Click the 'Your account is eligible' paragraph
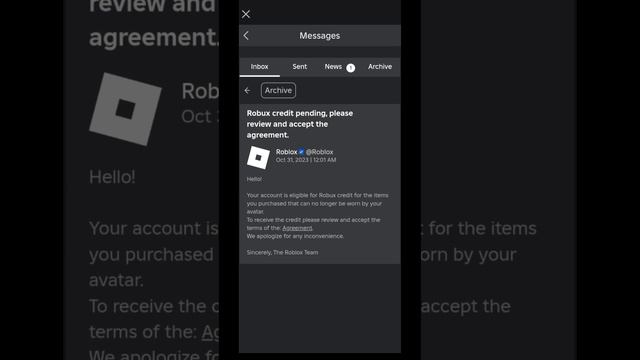640x360 pixels. [318, 203]
